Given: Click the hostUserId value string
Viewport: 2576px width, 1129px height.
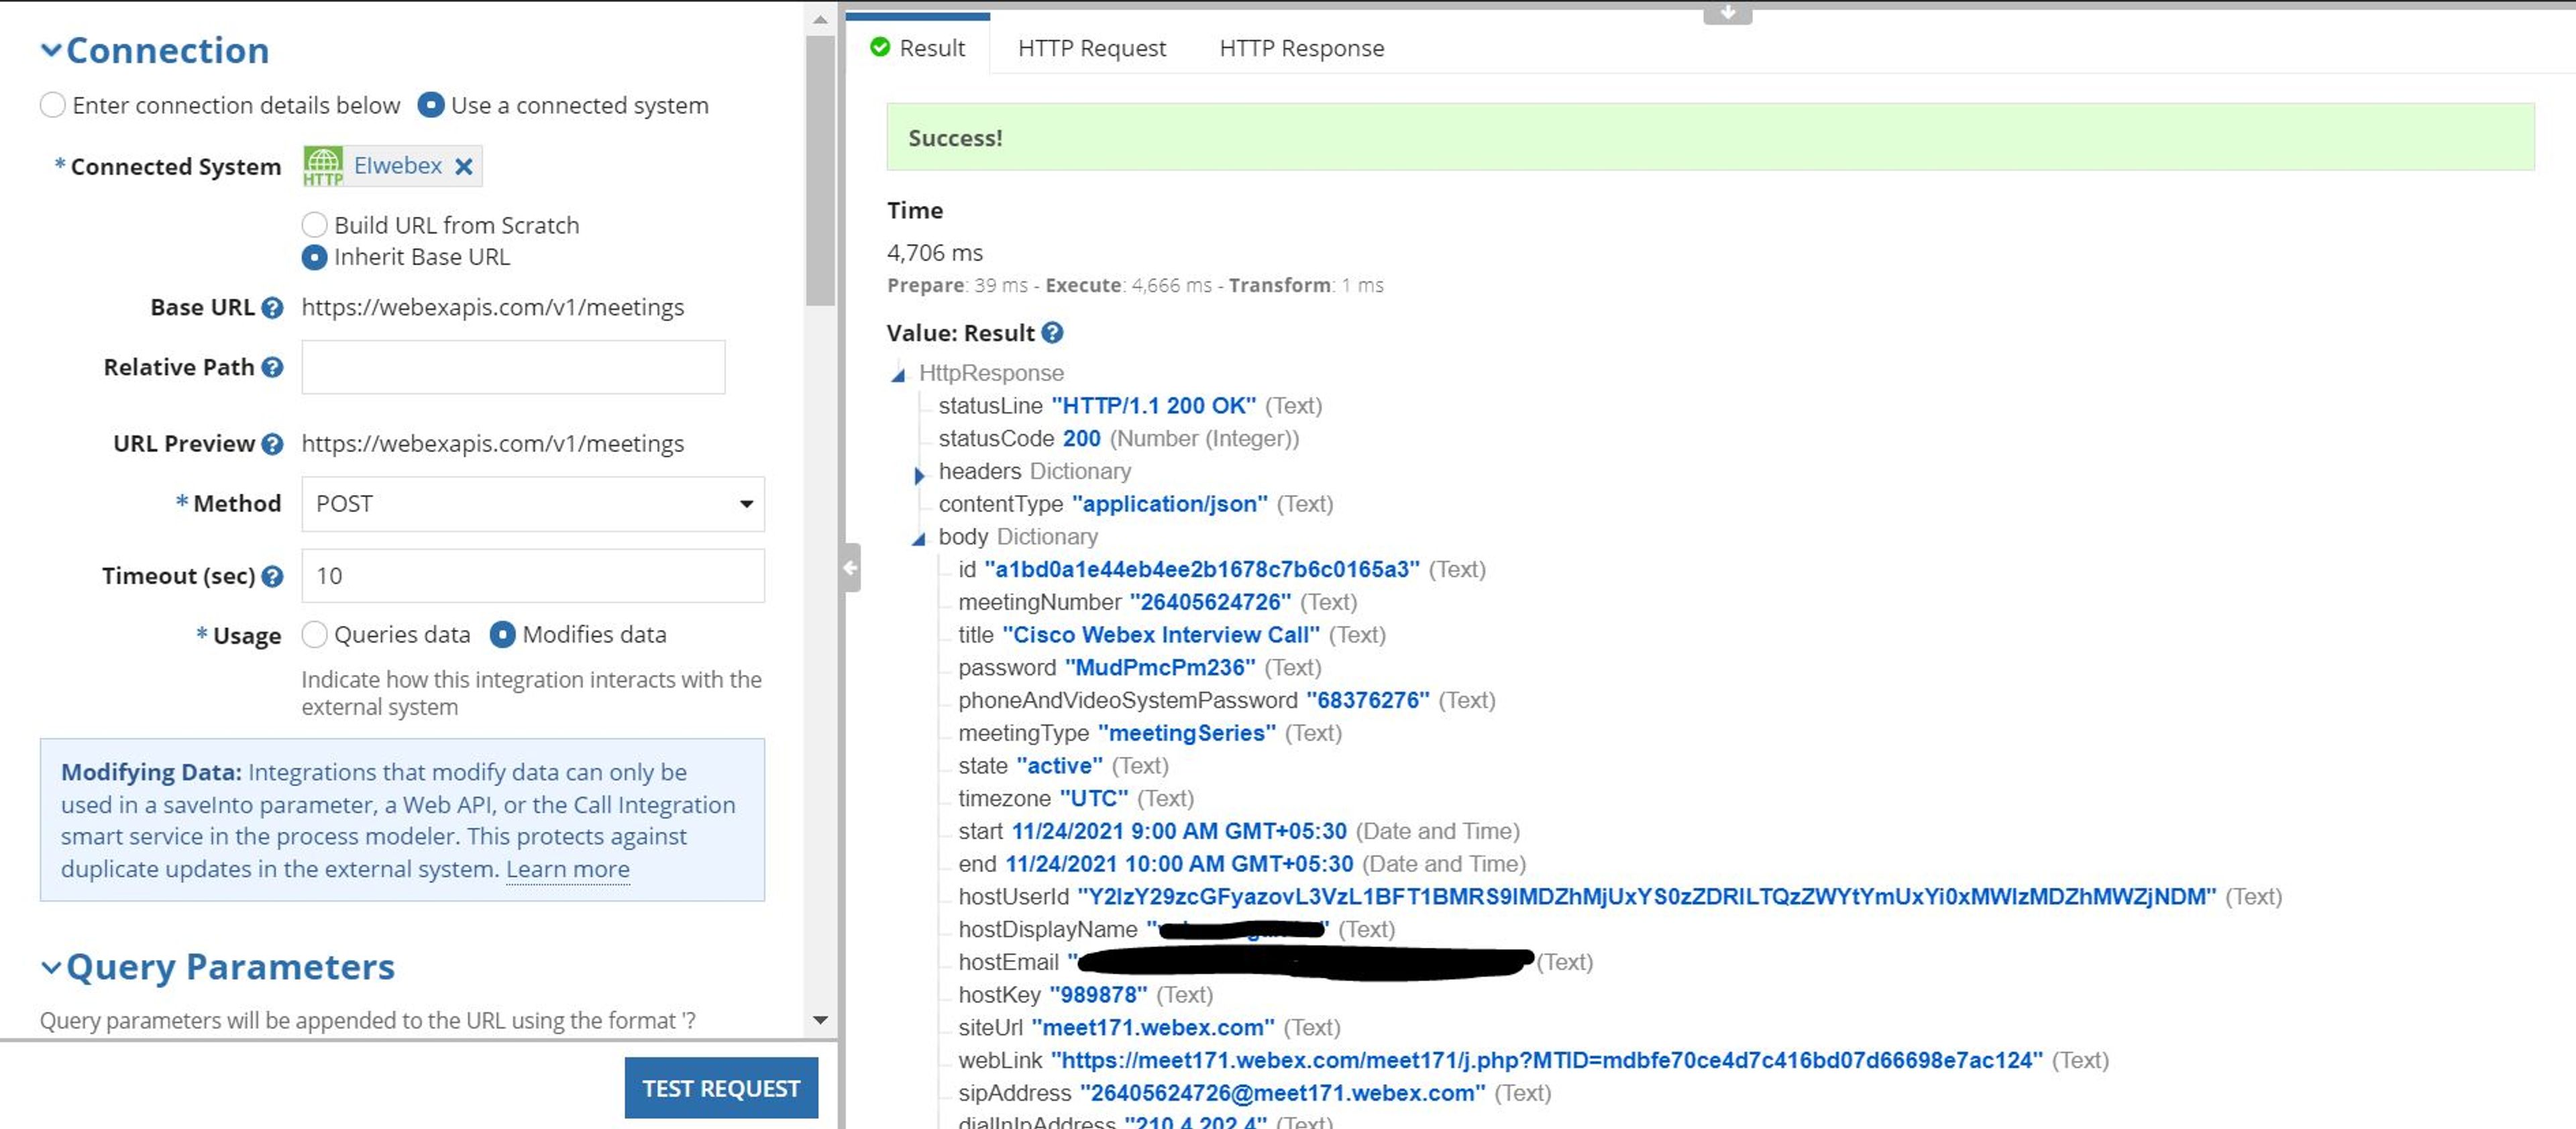Looking at the screenshot, I should [x=1646, y=897].
